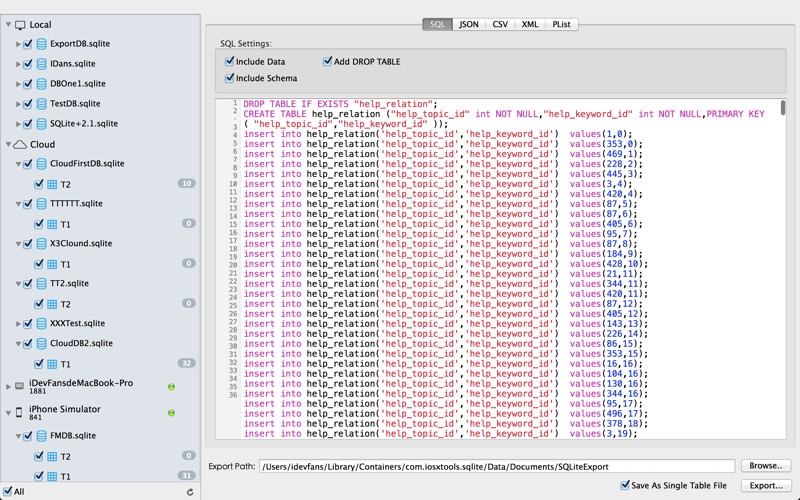Screen dimensions: 800x500
Task: Click table icon of T2 under CloudFirstDB.sqlite
Action: pos(52,184)
